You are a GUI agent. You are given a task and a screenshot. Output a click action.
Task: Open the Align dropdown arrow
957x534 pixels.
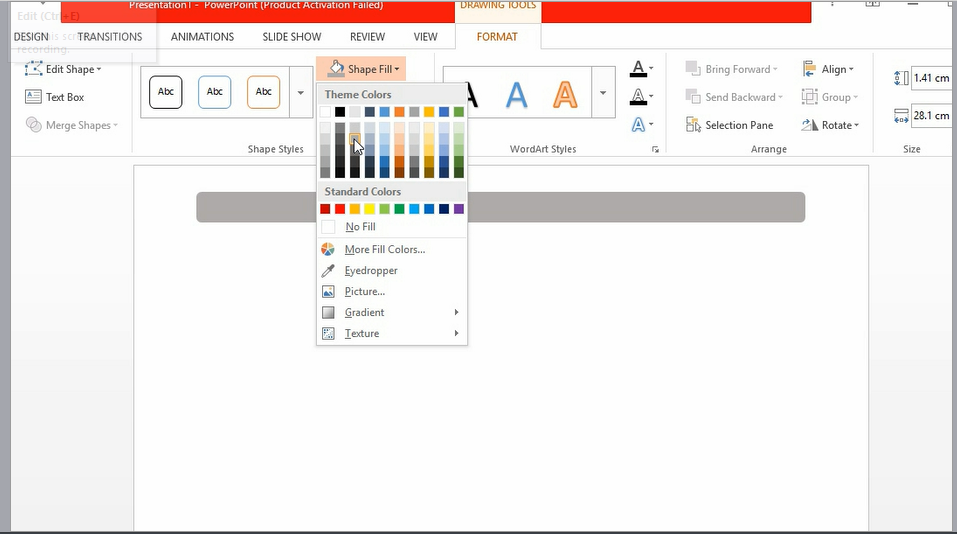coord(851,70)
